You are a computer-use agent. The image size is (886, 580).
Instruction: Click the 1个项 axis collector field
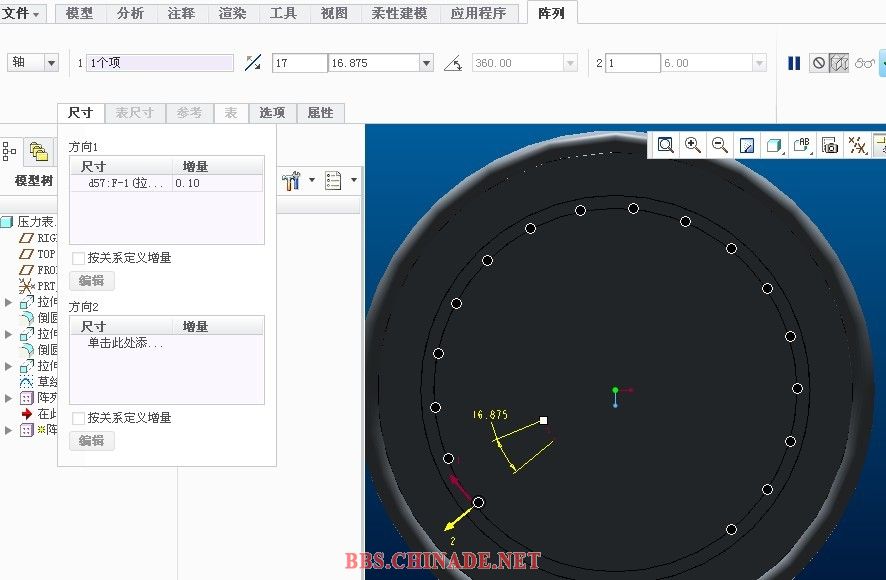[160, 63]
